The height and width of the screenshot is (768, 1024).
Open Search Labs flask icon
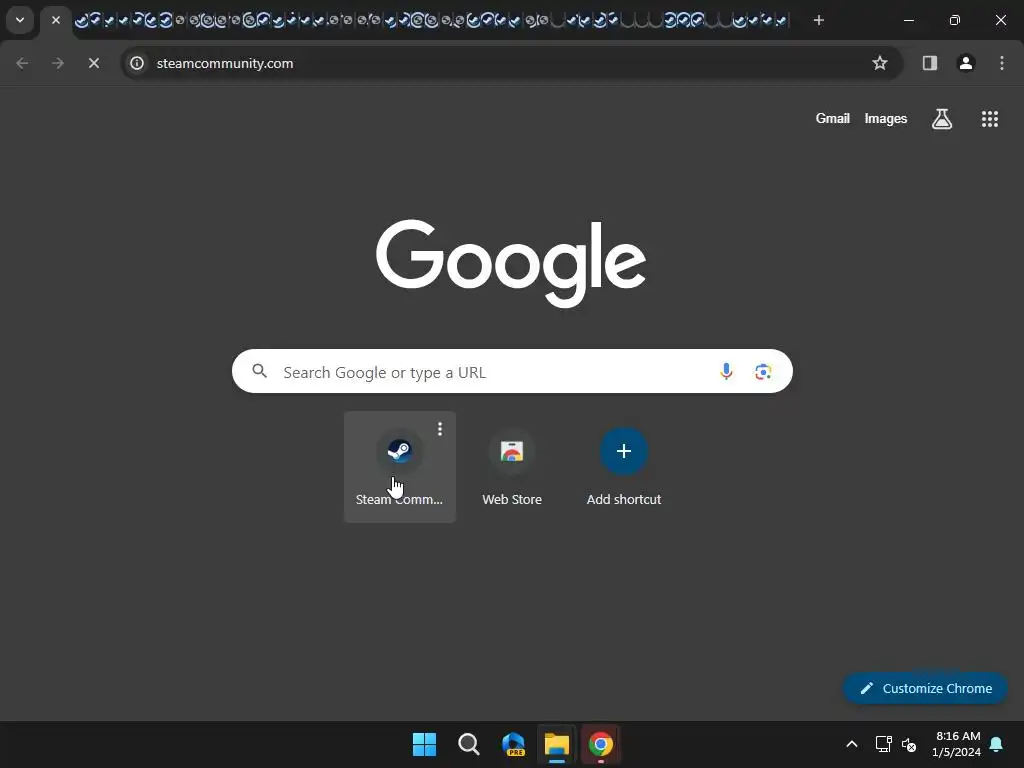(942, 119)
